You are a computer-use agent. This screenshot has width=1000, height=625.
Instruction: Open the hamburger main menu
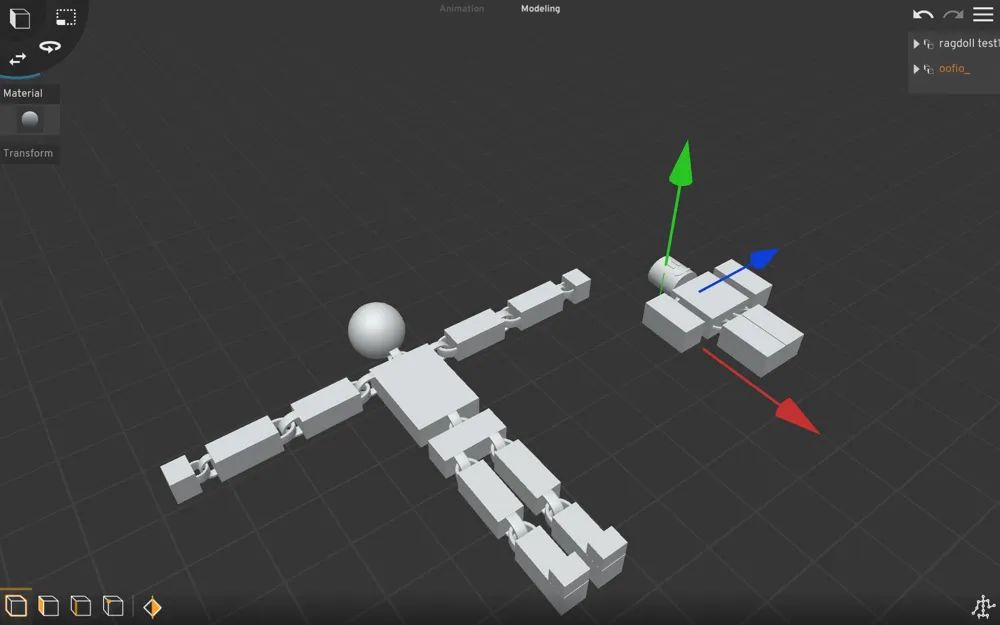(x=983, y=14)
